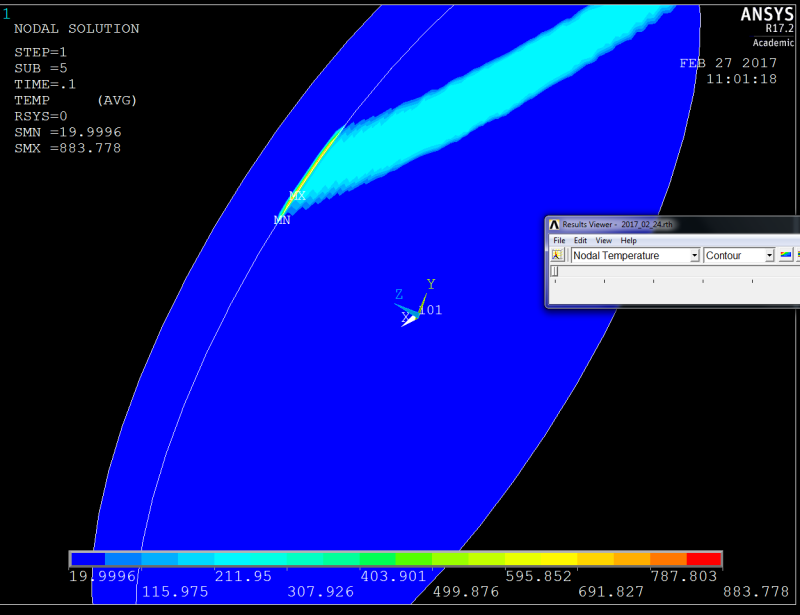Click the 11:01:18 timestamp
This screenshot has height=615, width=800.
coord(741,79)
